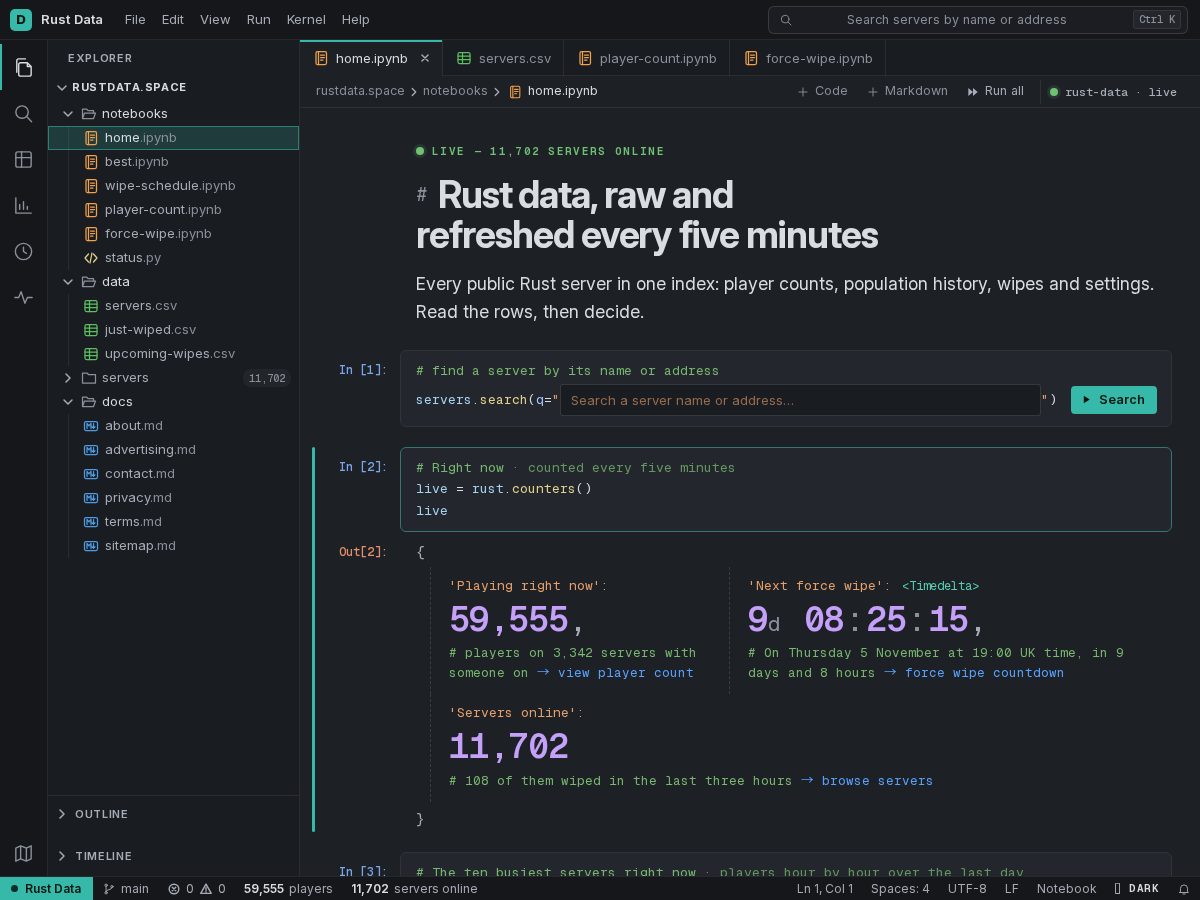Open about.md document

[174, 425]
